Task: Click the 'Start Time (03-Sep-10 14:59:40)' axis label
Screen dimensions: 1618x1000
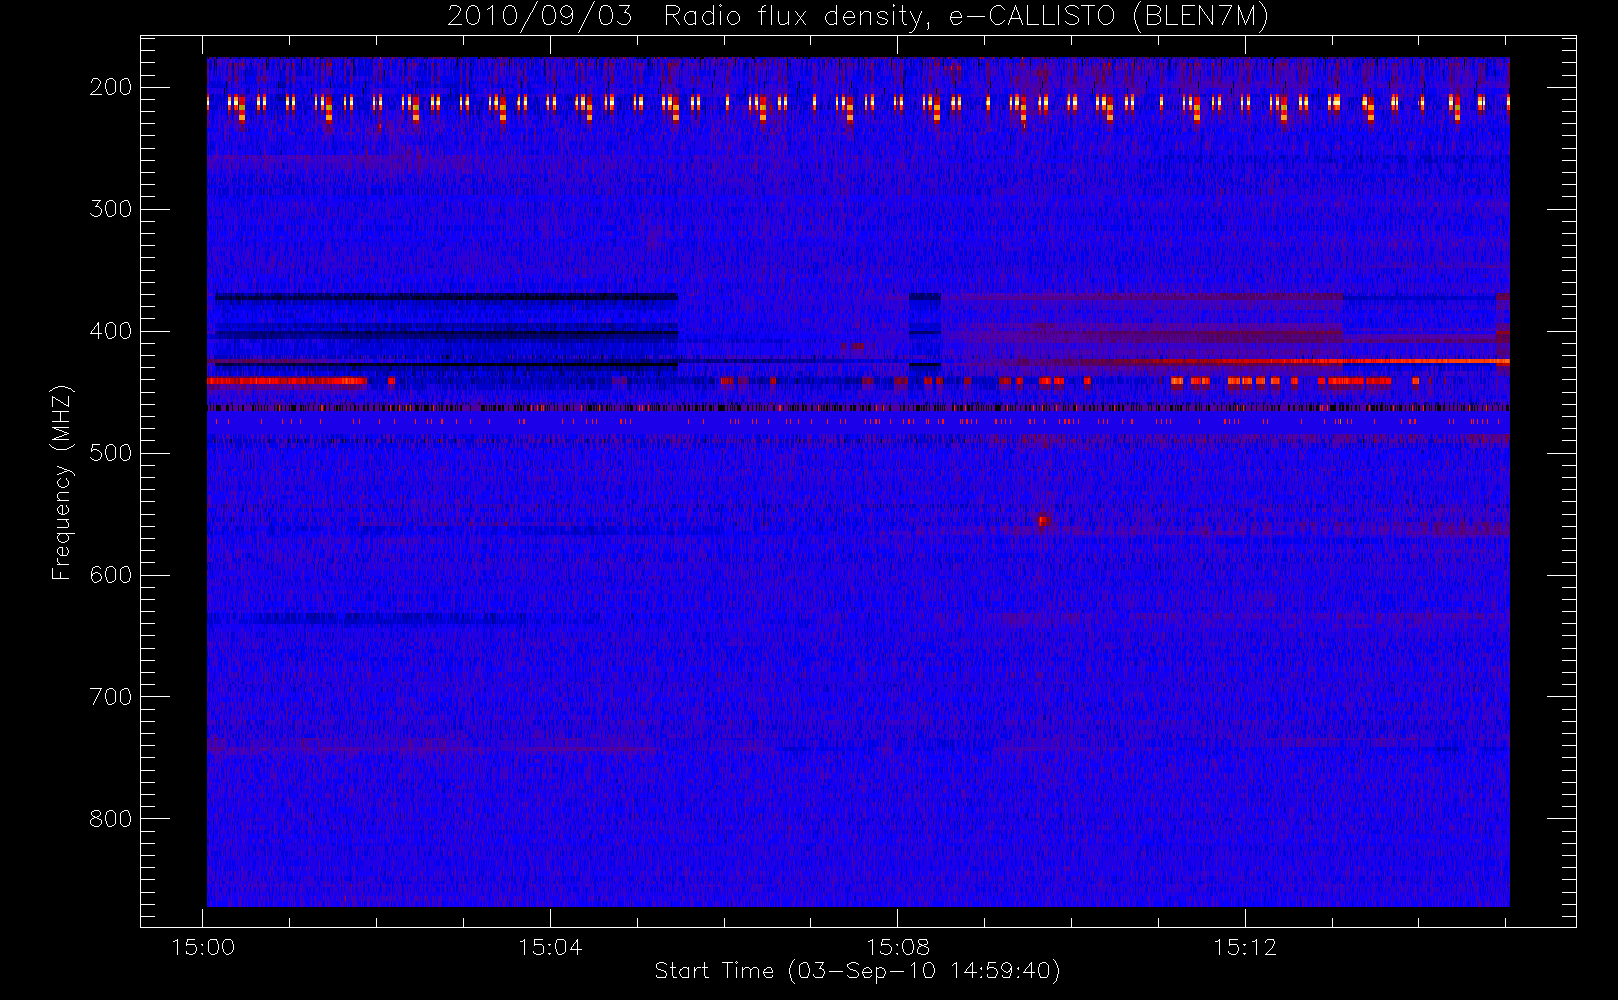Action: click(x=857, y=971)
